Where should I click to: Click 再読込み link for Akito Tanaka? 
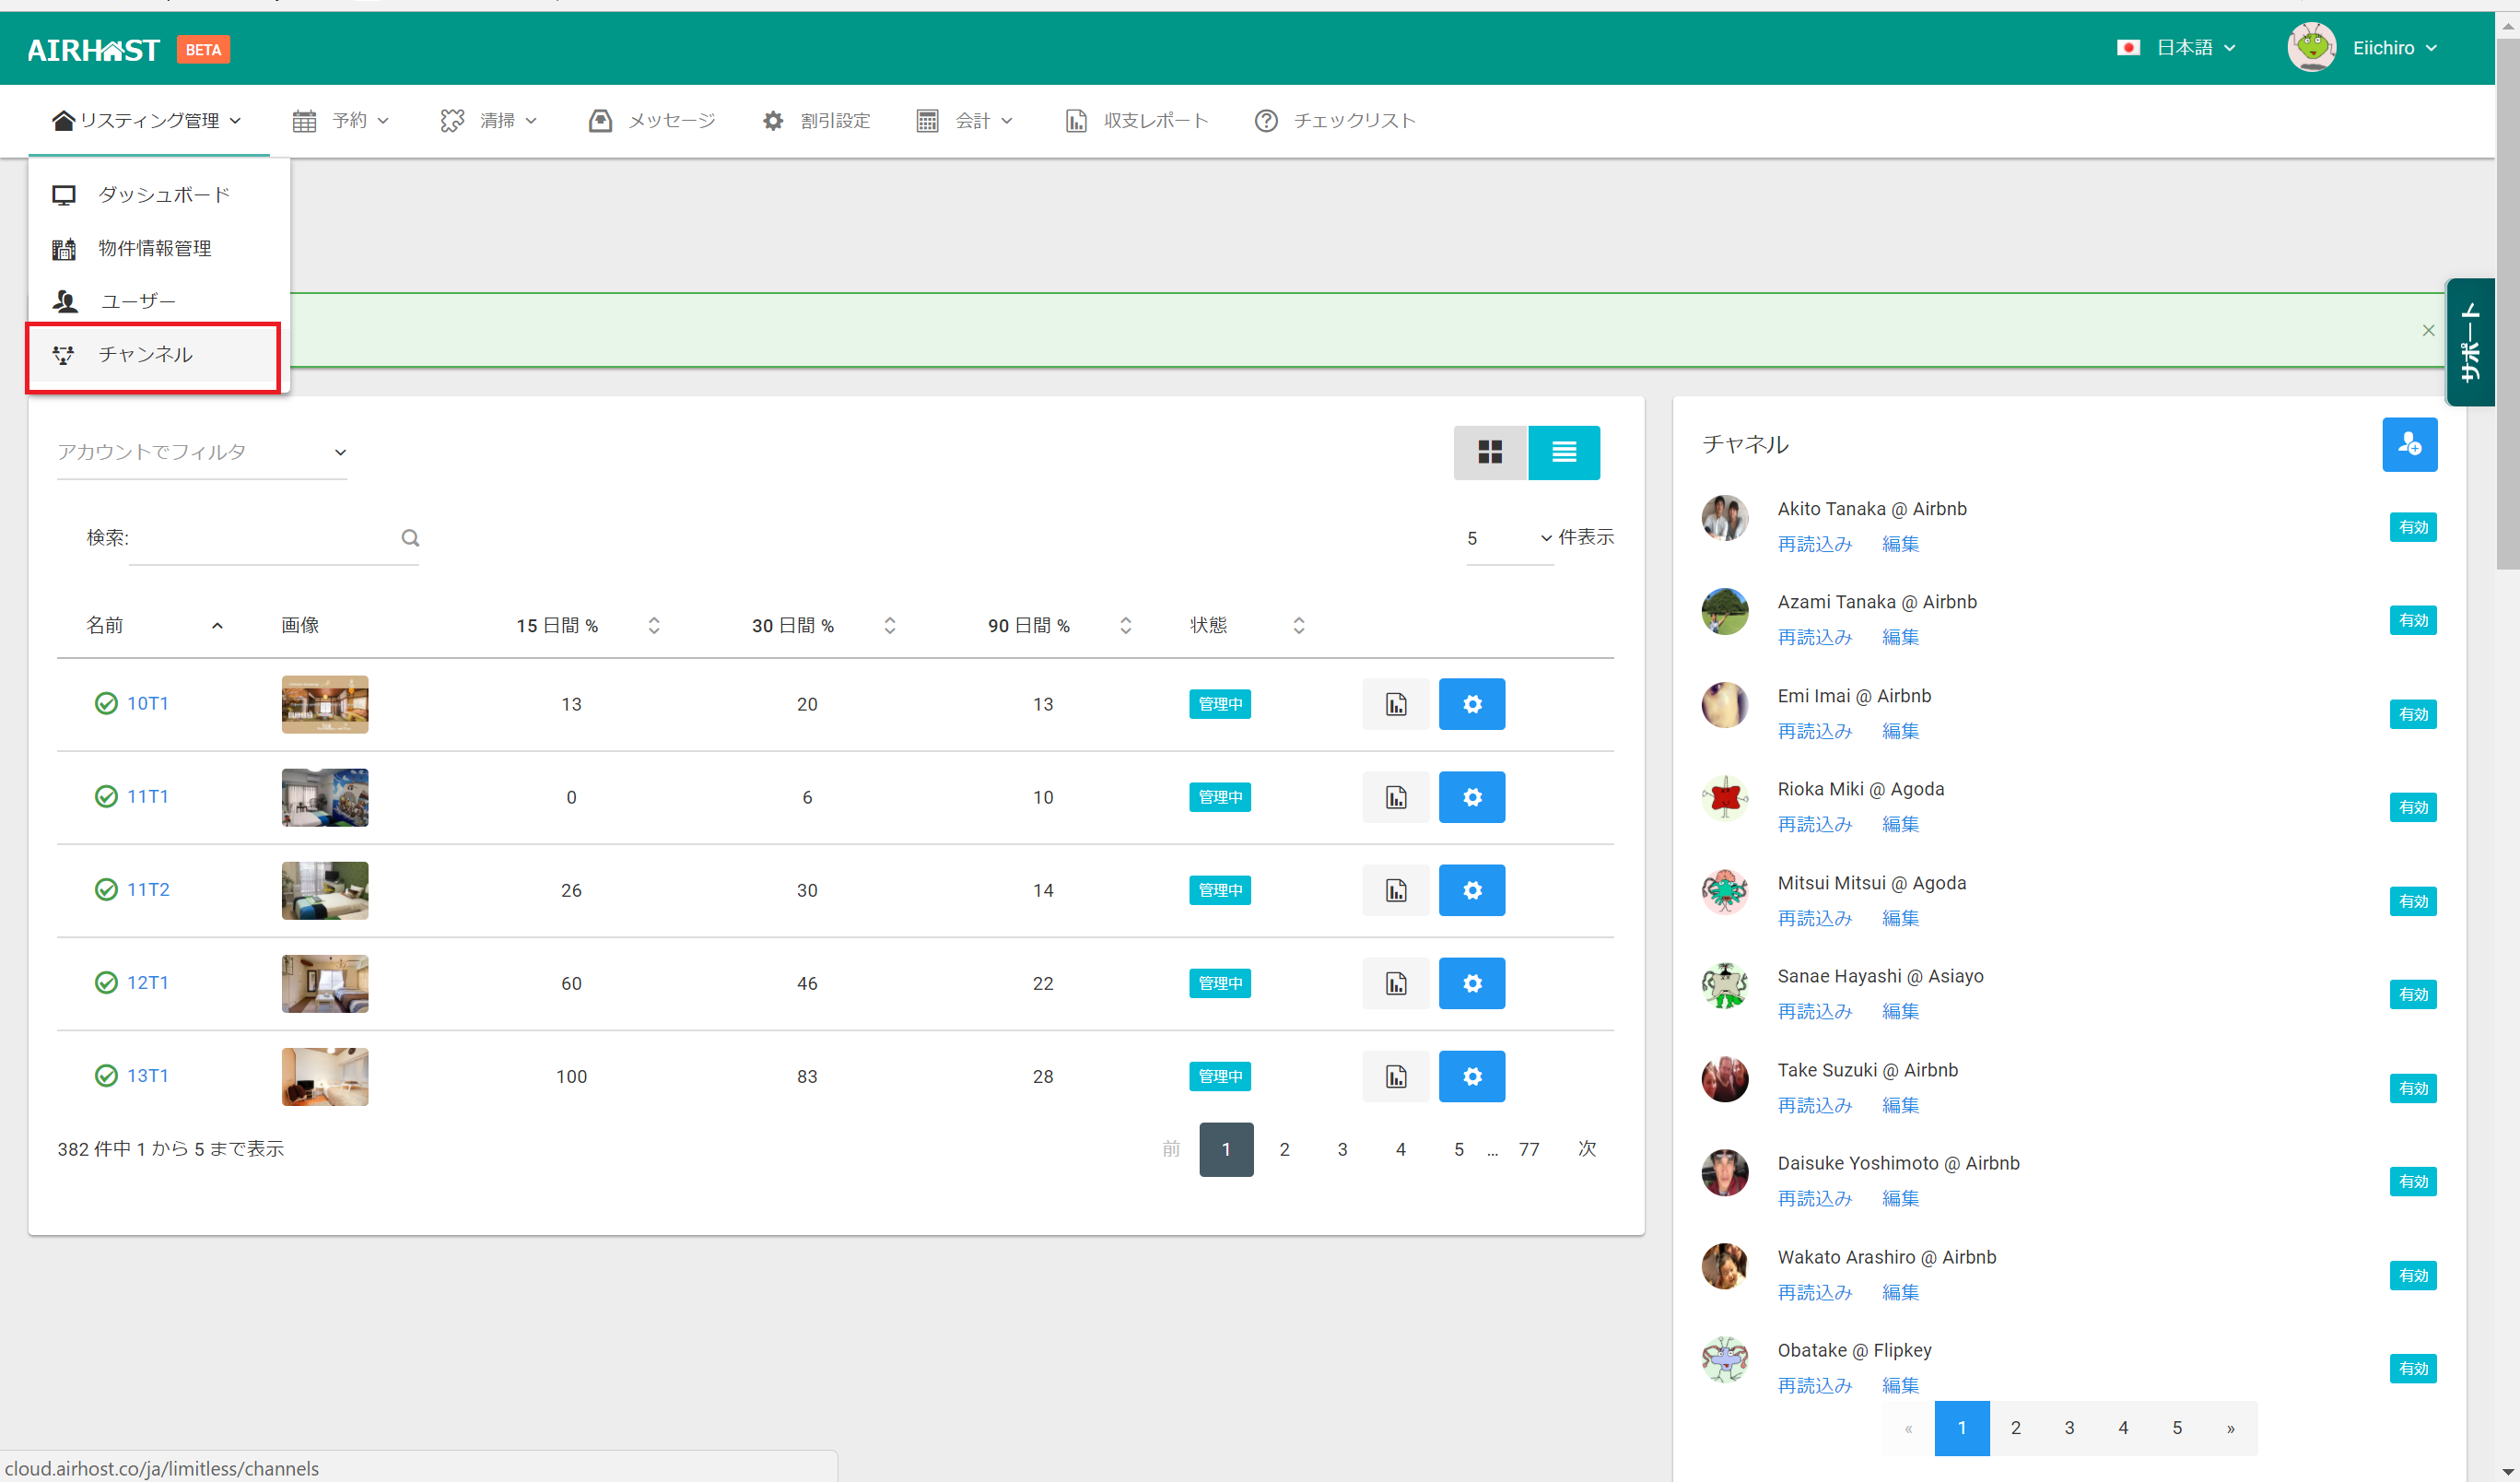(x=1814, y=544)
